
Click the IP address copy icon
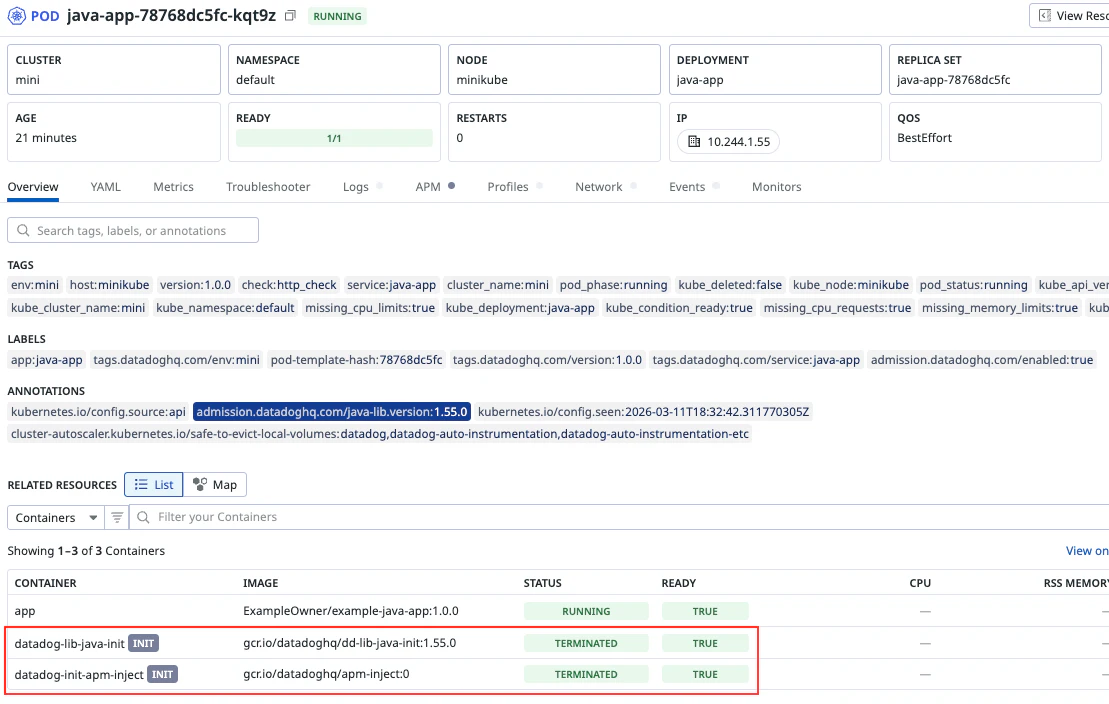[x=694, y=142]
